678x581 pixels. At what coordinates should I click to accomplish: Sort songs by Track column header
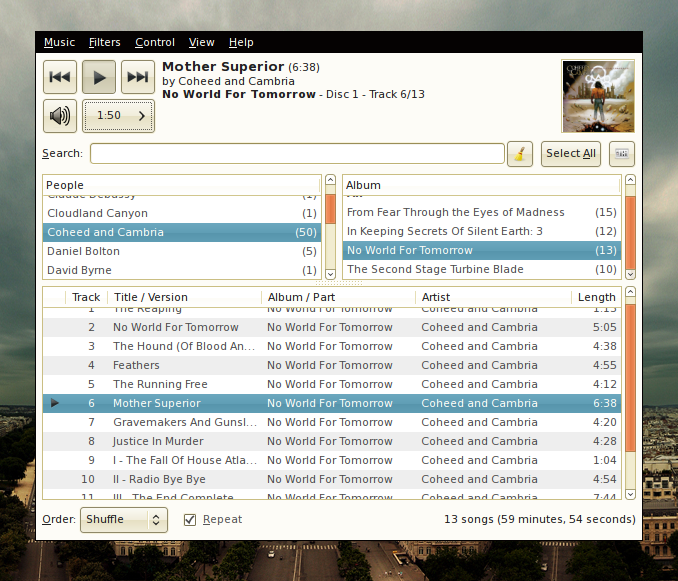point(86,297)
